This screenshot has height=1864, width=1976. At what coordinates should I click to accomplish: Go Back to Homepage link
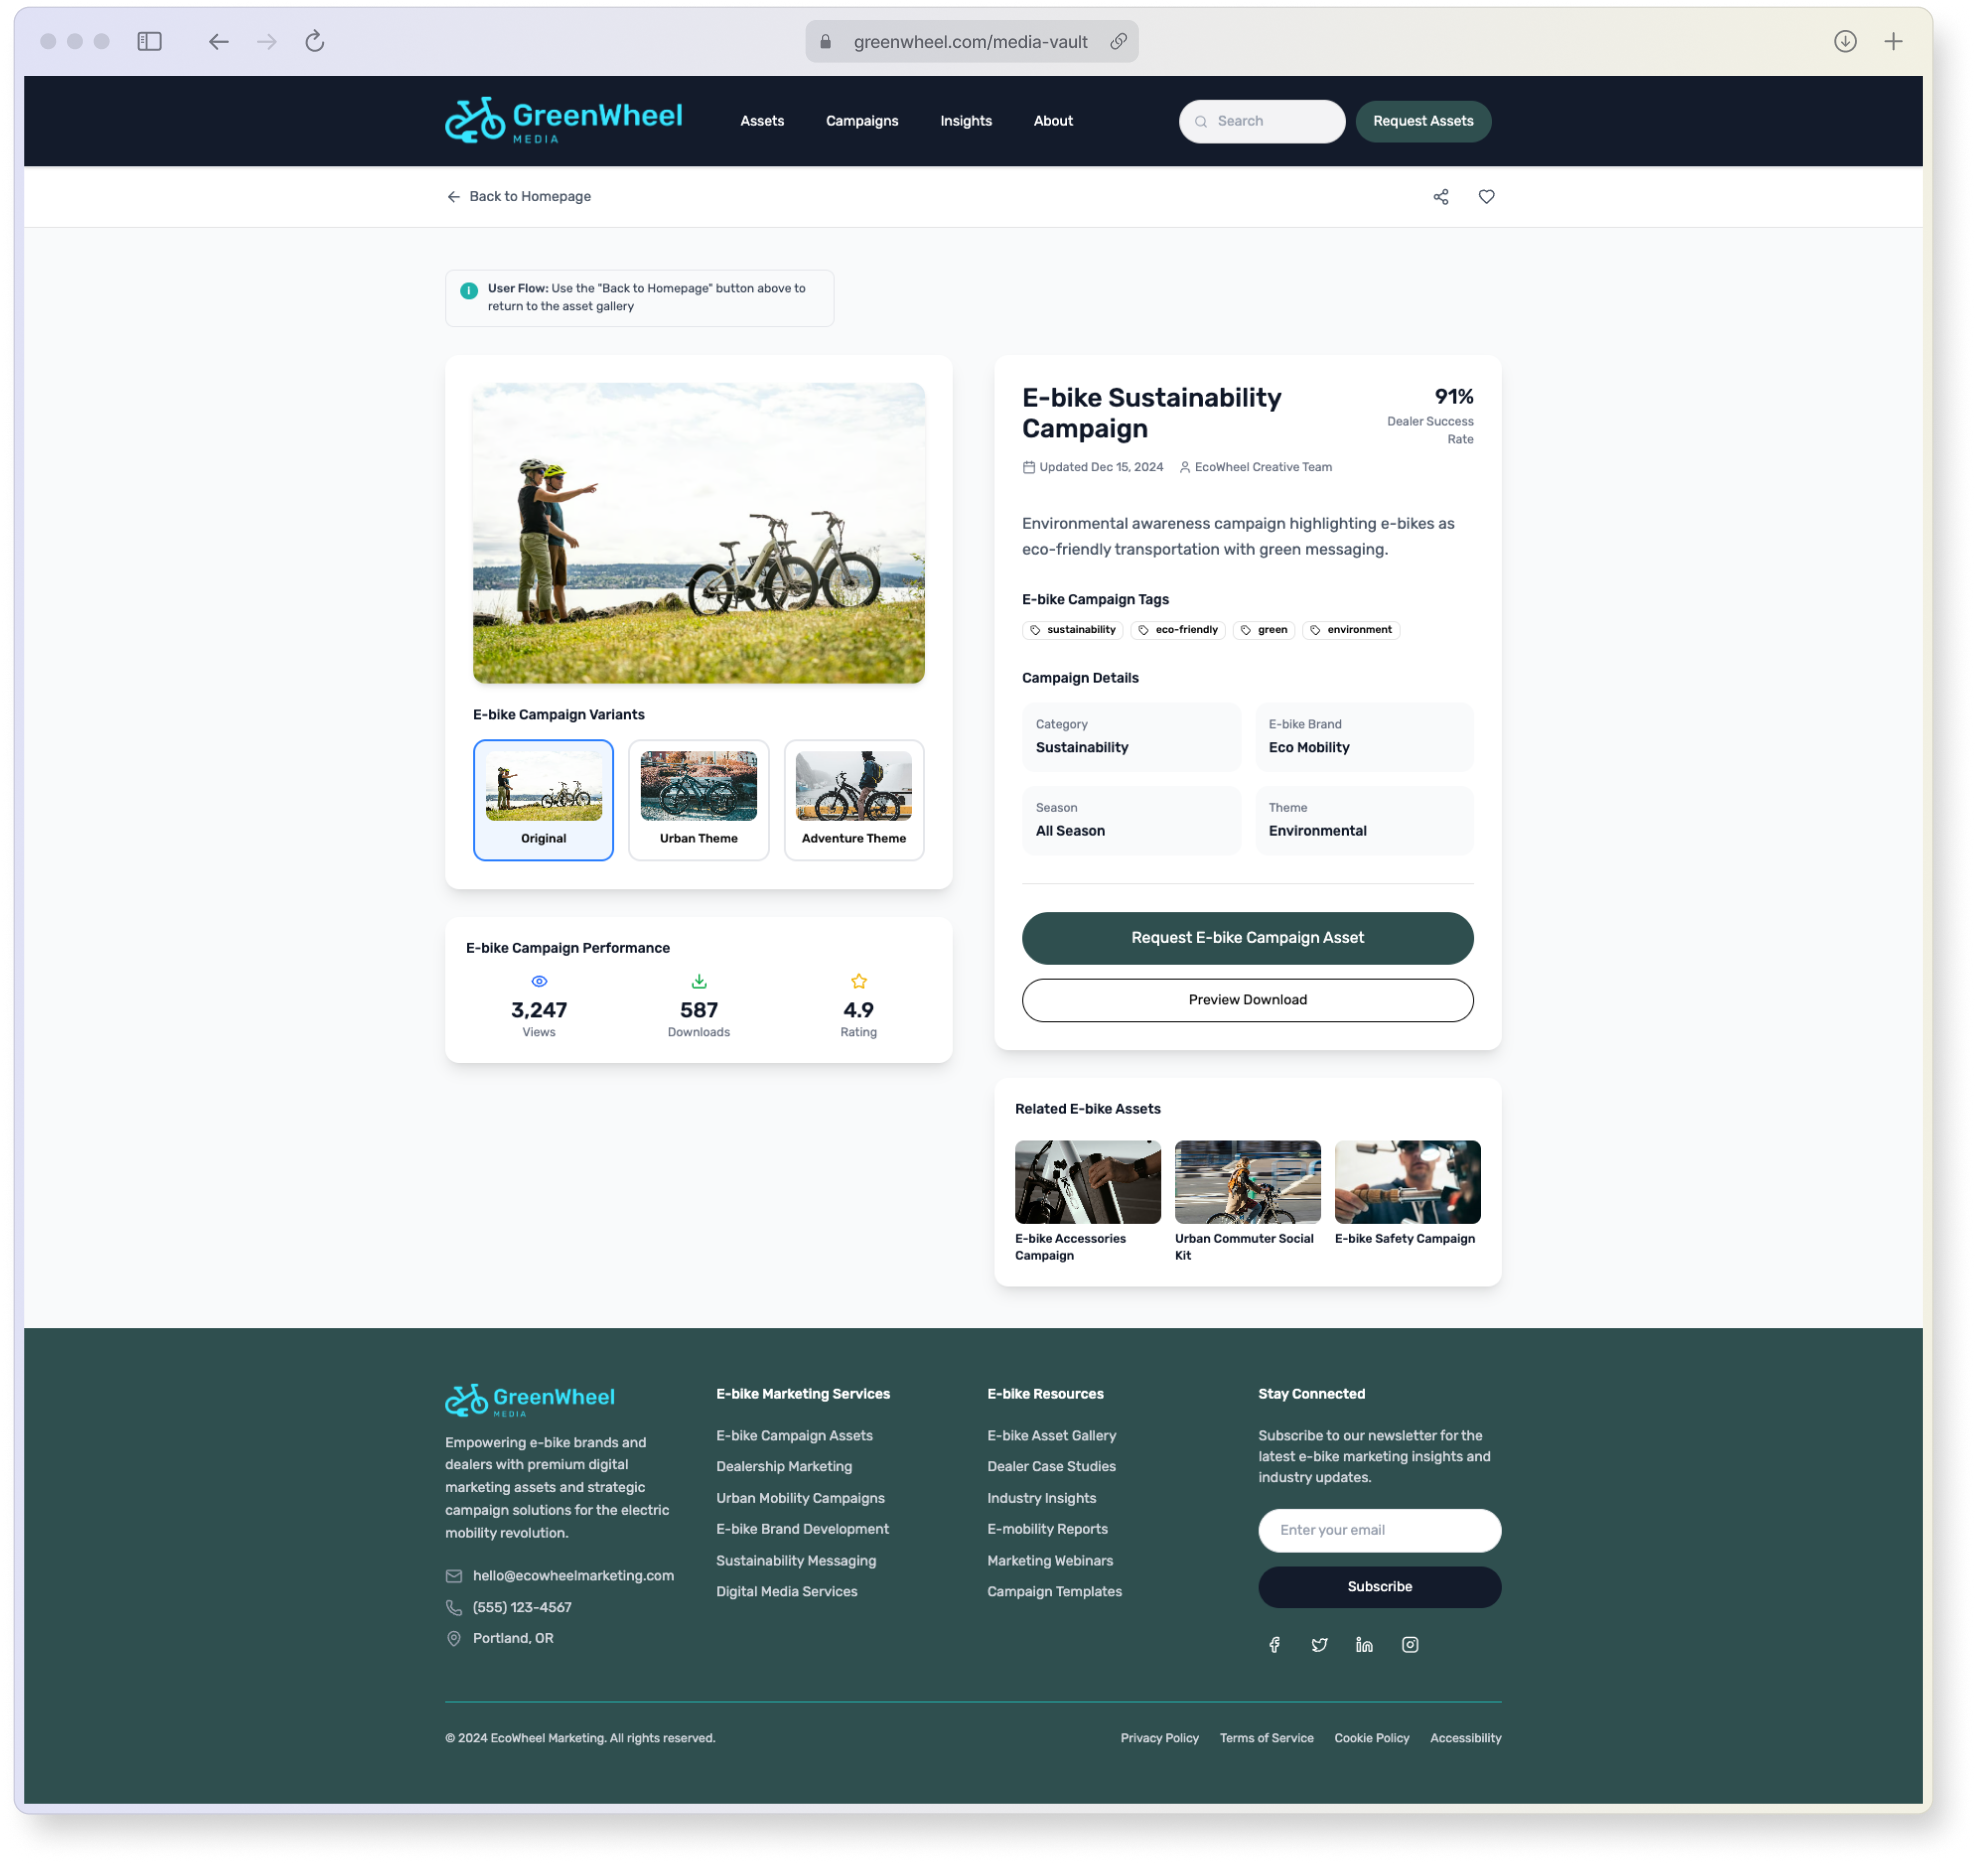pyautogui.click(x=519, y=197)
